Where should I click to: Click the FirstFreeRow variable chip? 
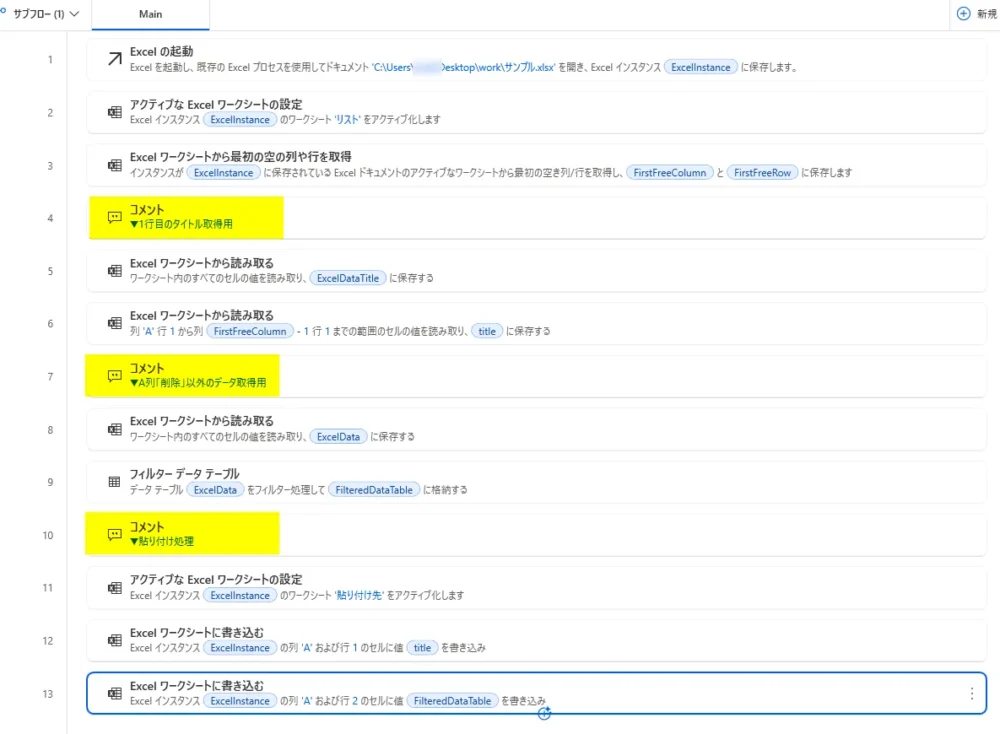tap(762, 173)
